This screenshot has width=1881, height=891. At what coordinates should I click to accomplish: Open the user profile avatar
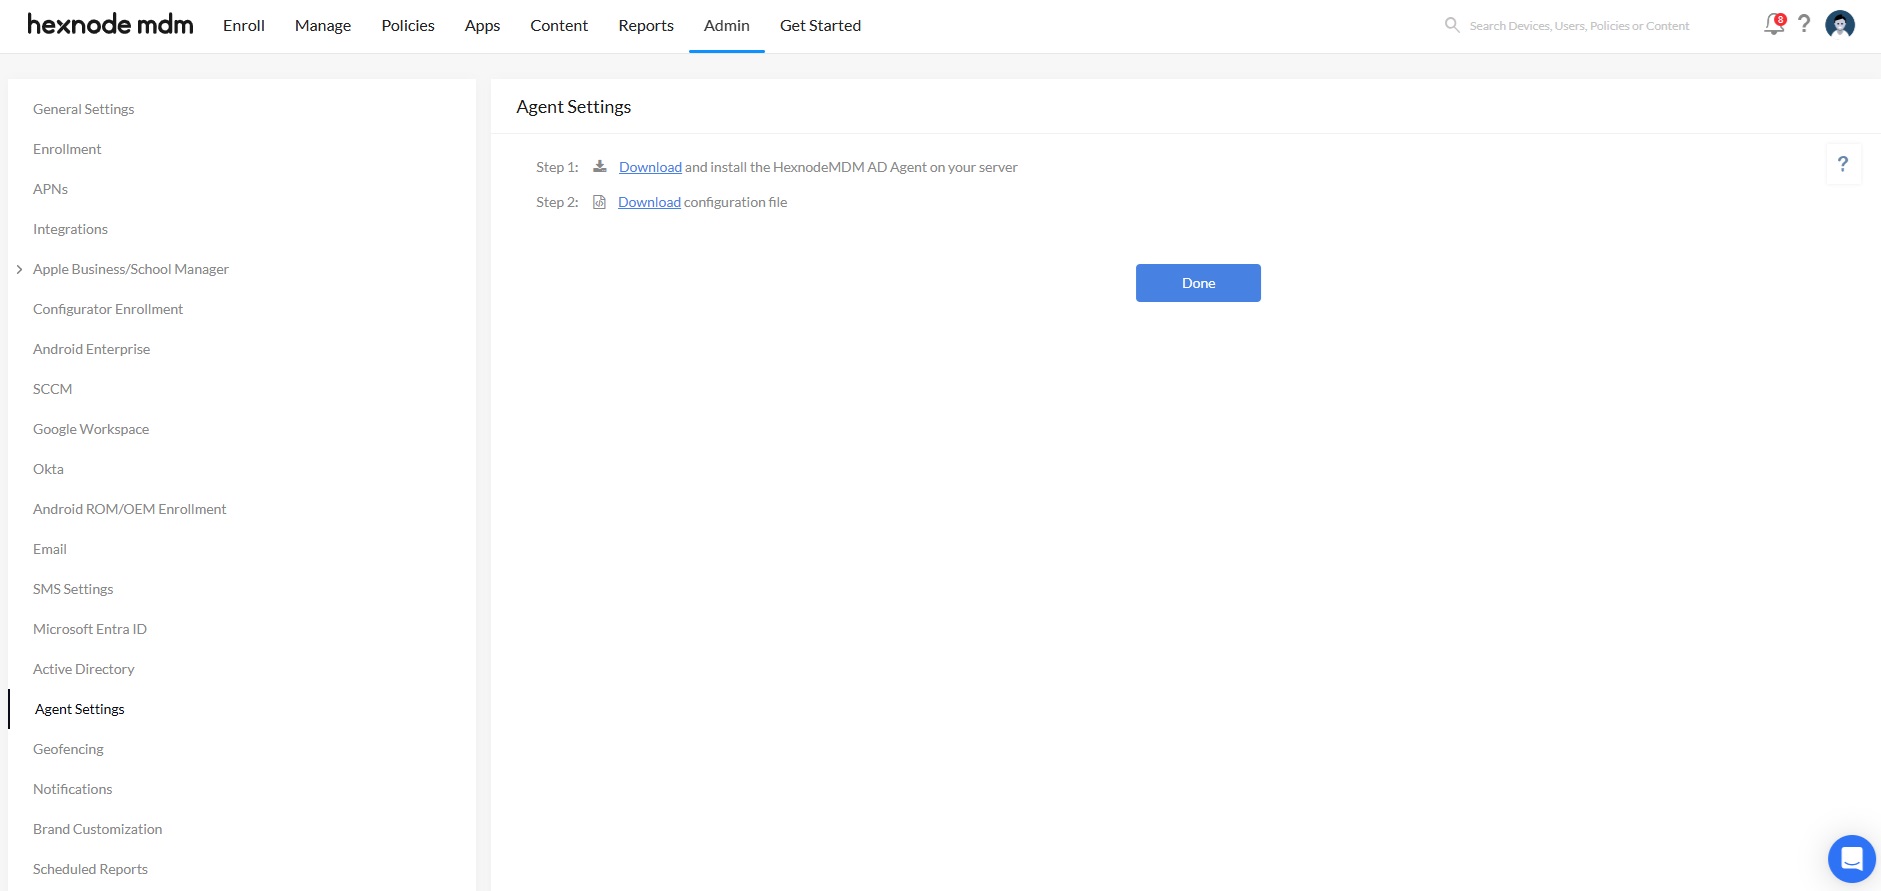point(1840,24)
